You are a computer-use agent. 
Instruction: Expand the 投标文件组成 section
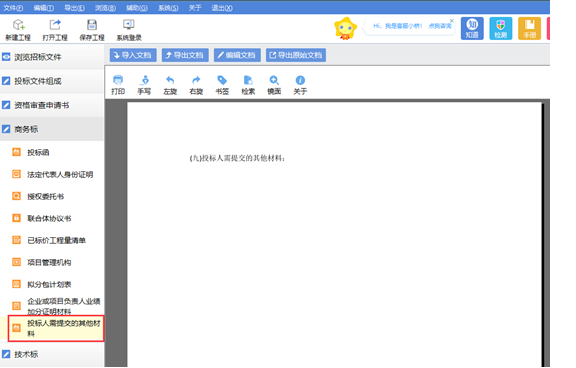click(52, 81)
